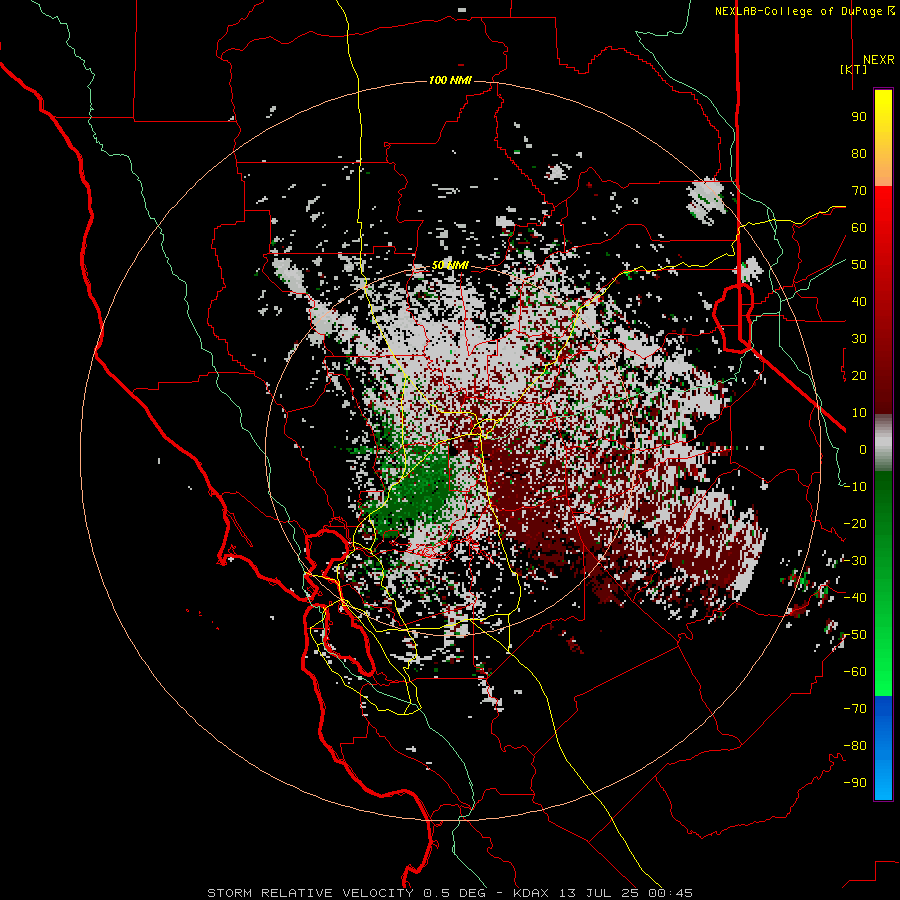Click the "50 NMI" range ring label
The width and height of the screenshot is (900, 900).
point(450,265)
